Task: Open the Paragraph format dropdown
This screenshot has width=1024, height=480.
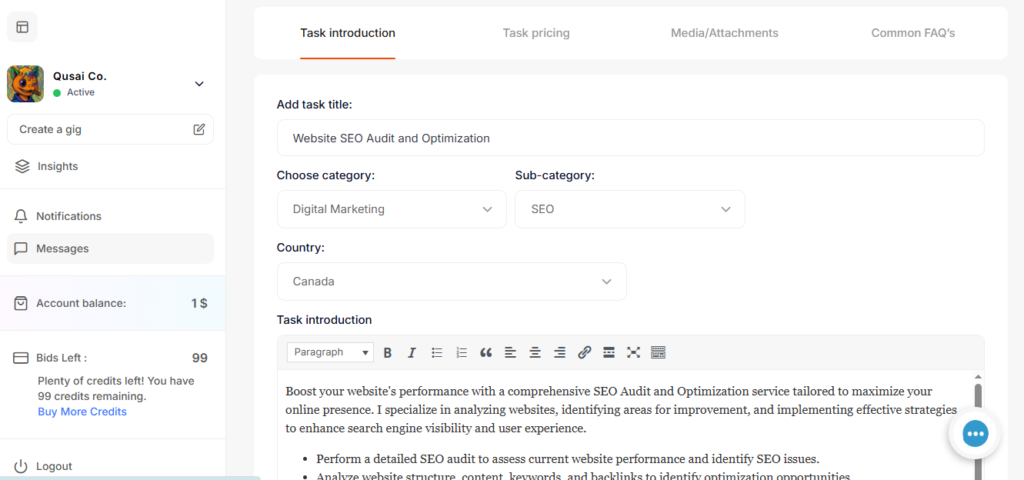Action: (x=330, y=352)
